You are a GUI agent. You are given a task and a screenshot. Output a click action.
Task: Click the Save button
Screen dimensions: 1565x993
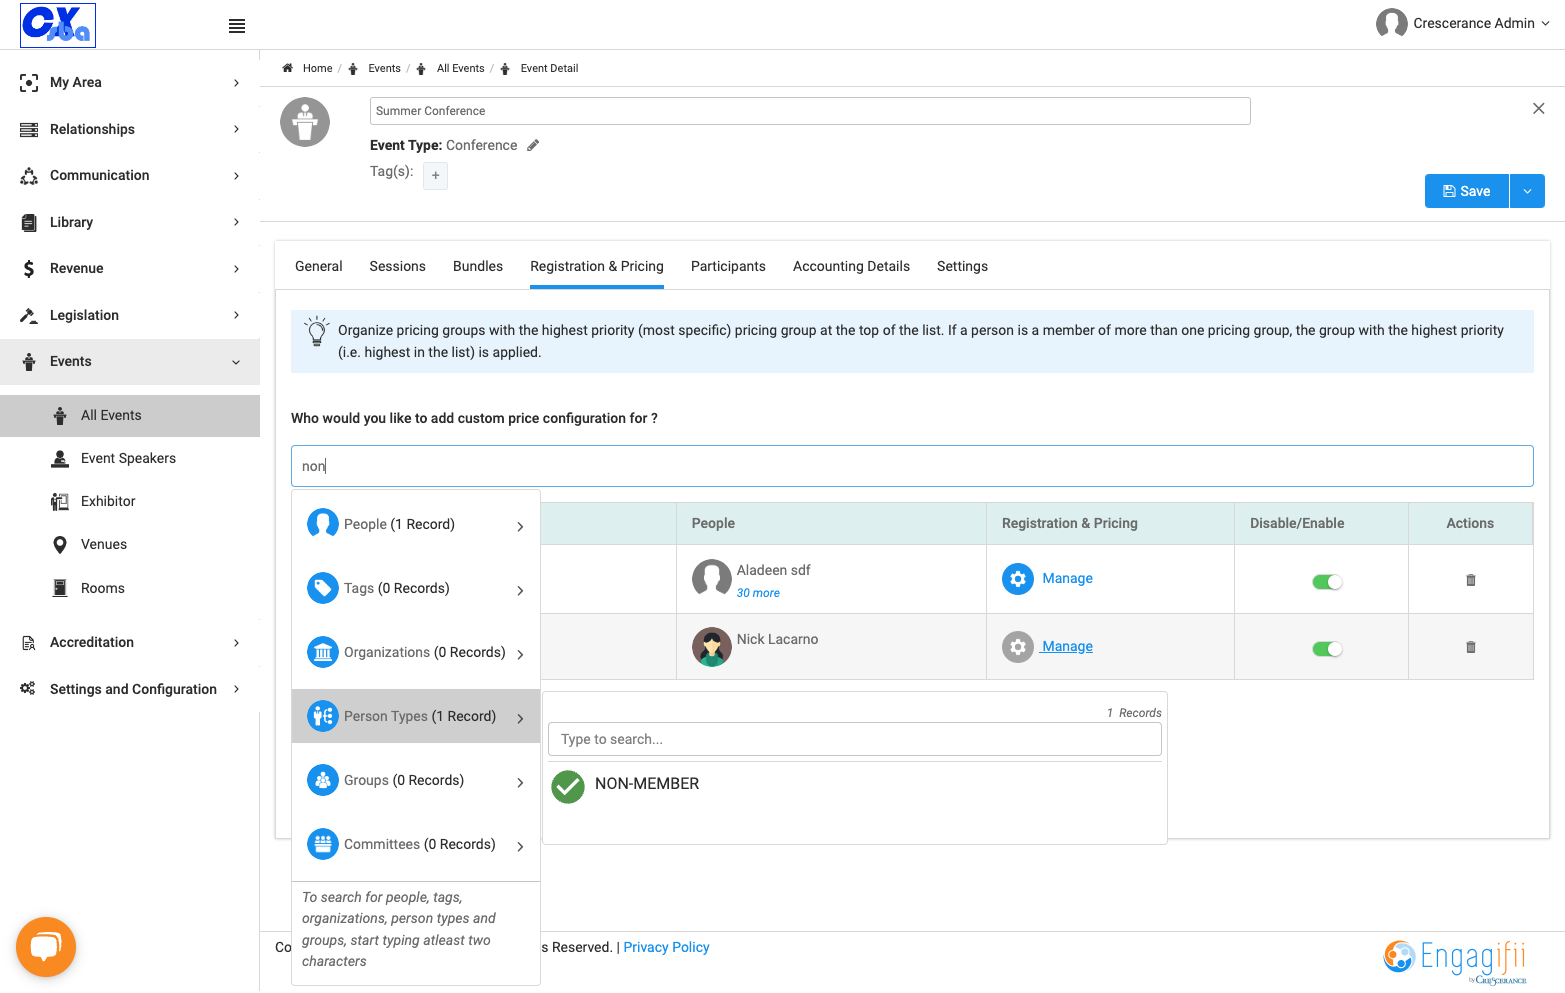(x=1466, y=191)
